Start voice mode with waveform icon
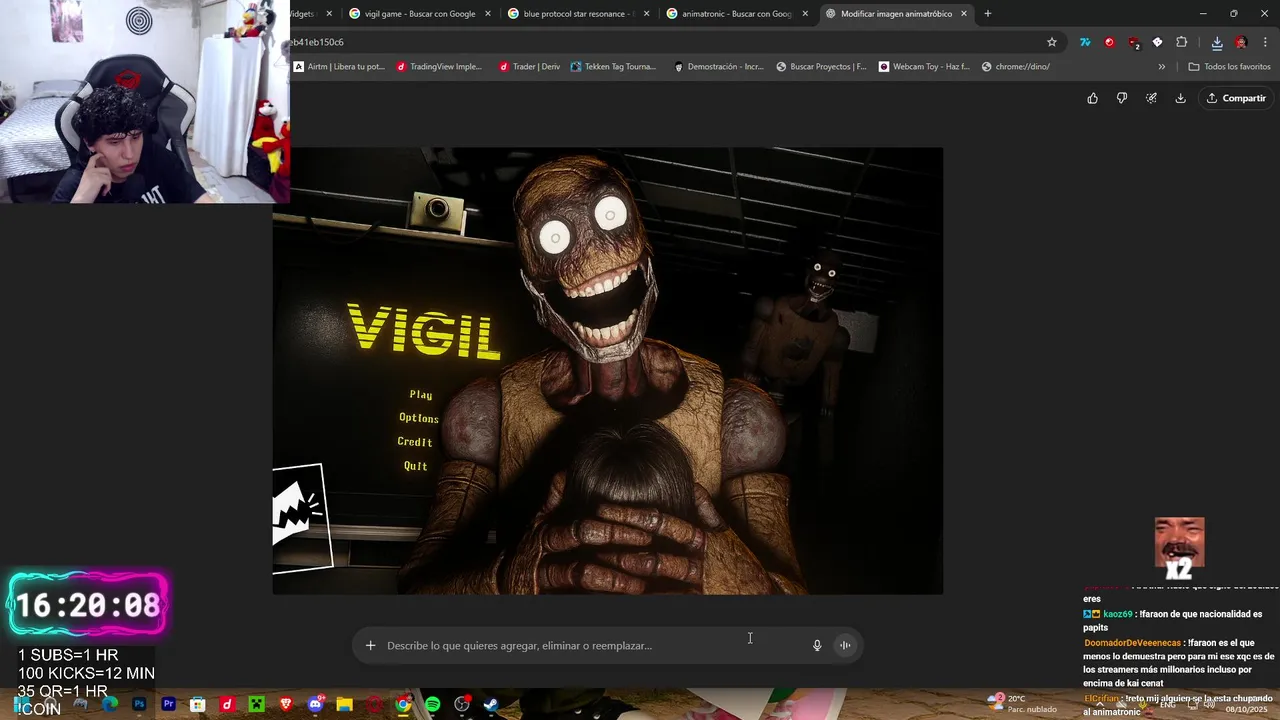Viewport: 1280px width, 720px height. pyautogui.click(x=845, y=645)
